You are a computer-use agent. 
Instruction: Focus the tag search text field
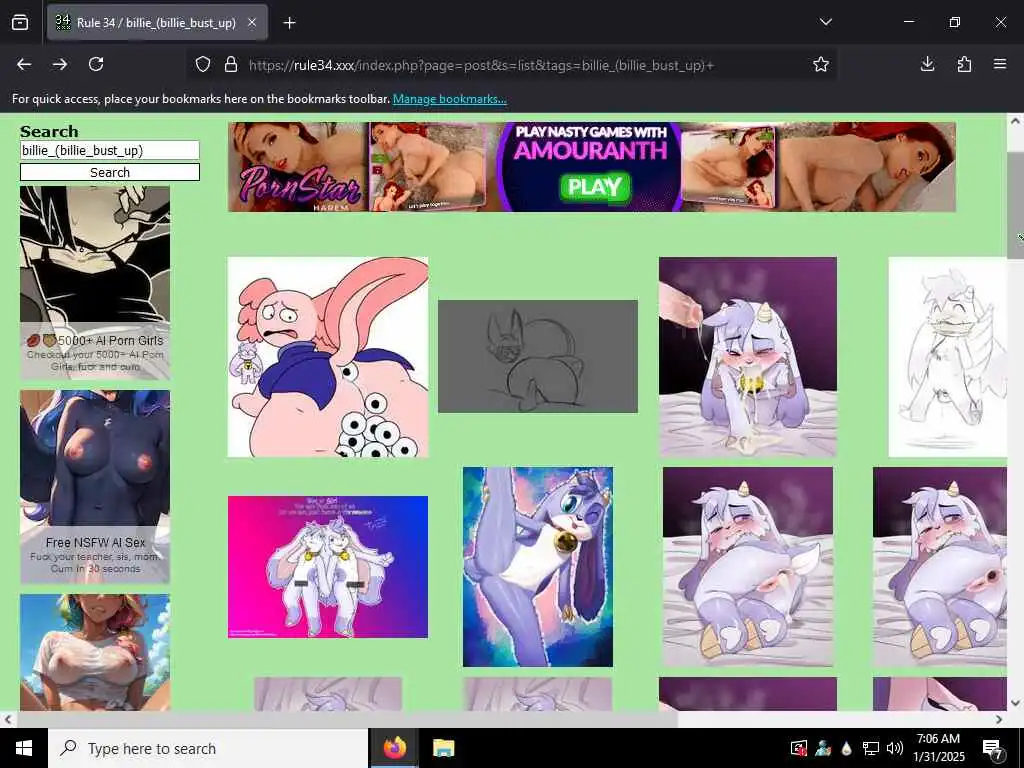(110, 150)
